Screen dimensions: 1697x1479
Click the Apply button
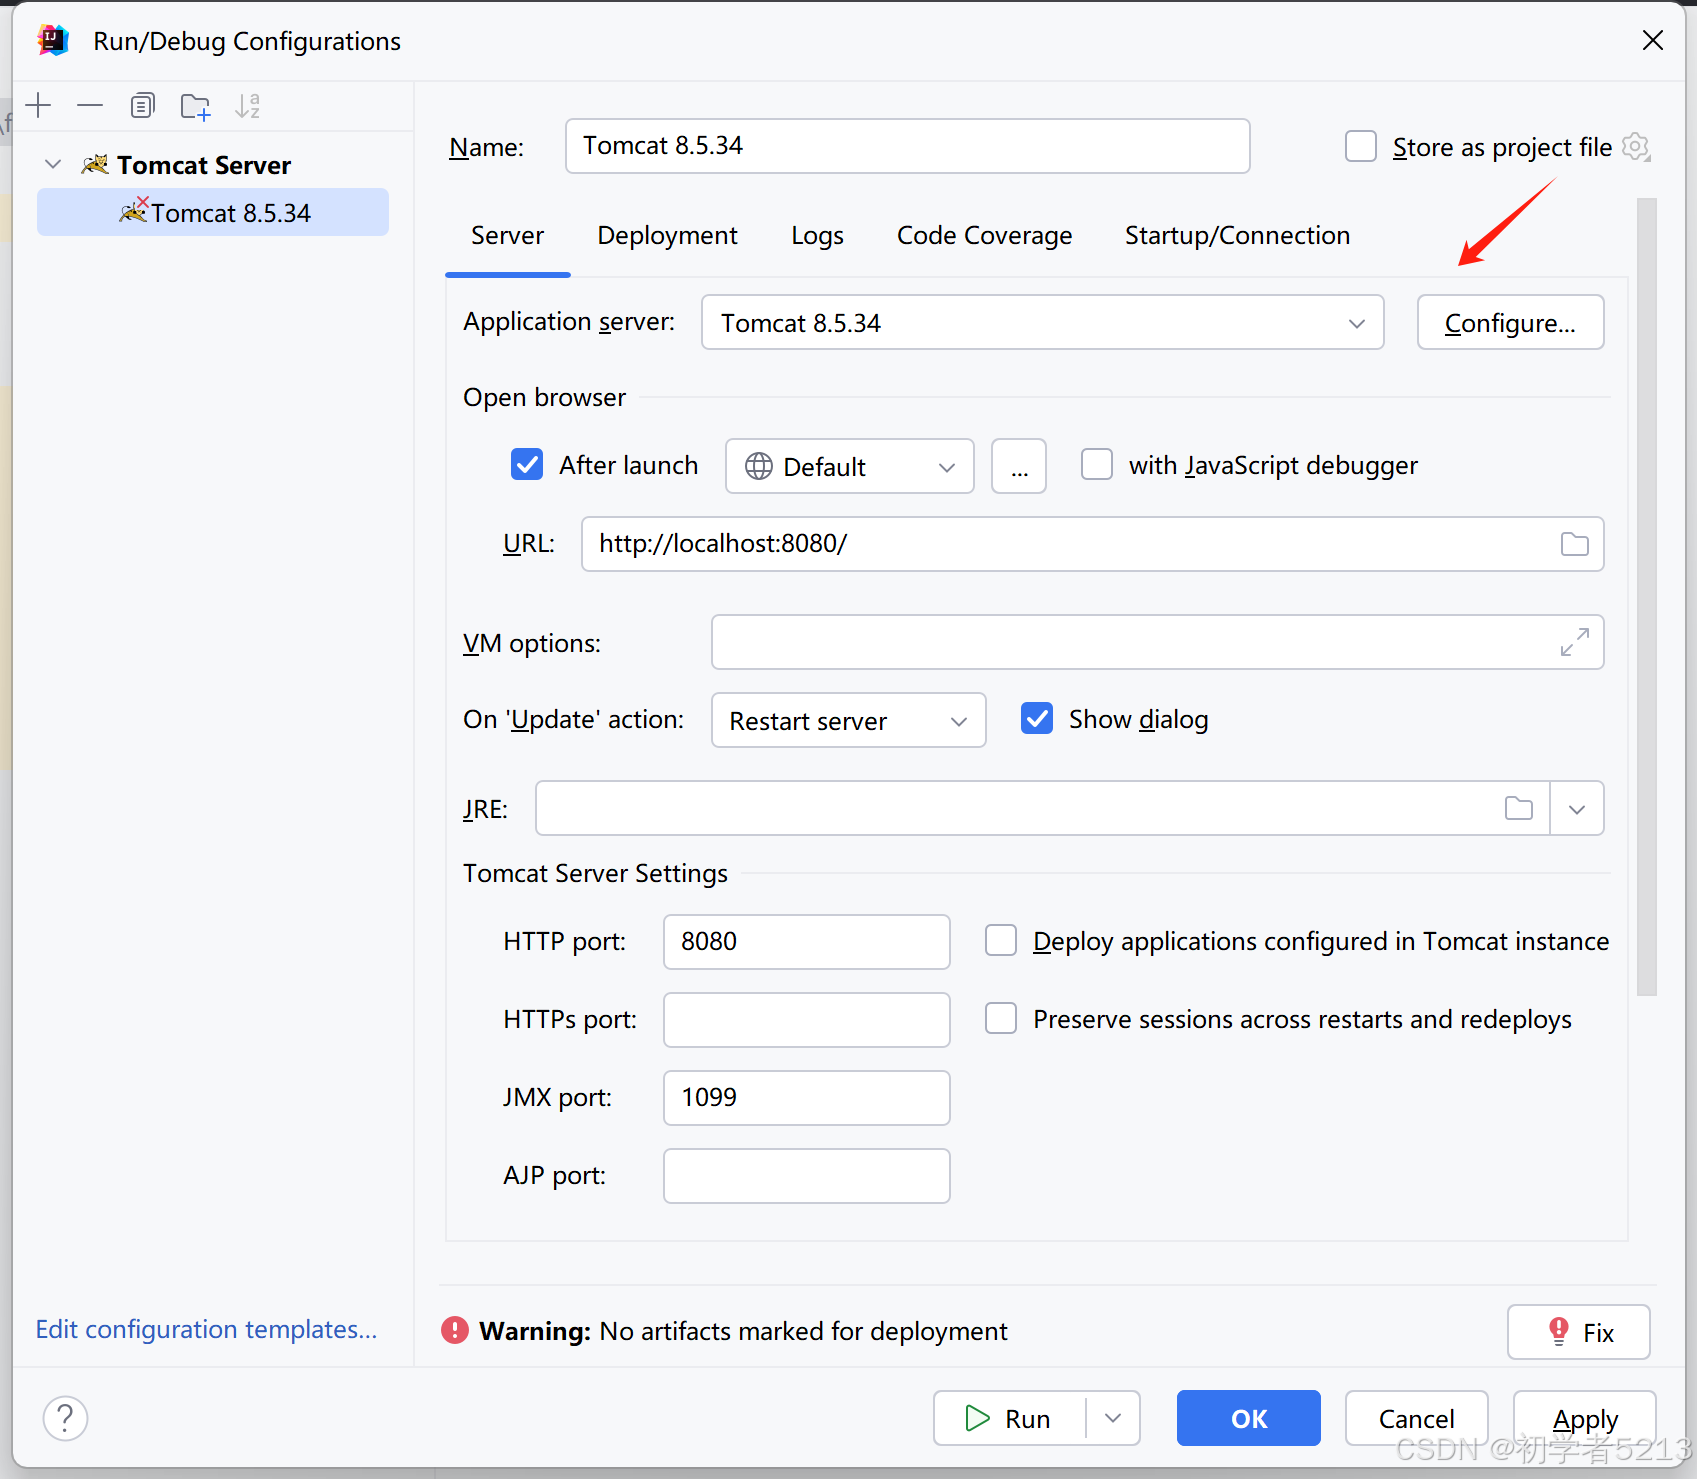pyautogui.click(x=1584, y=1418)
